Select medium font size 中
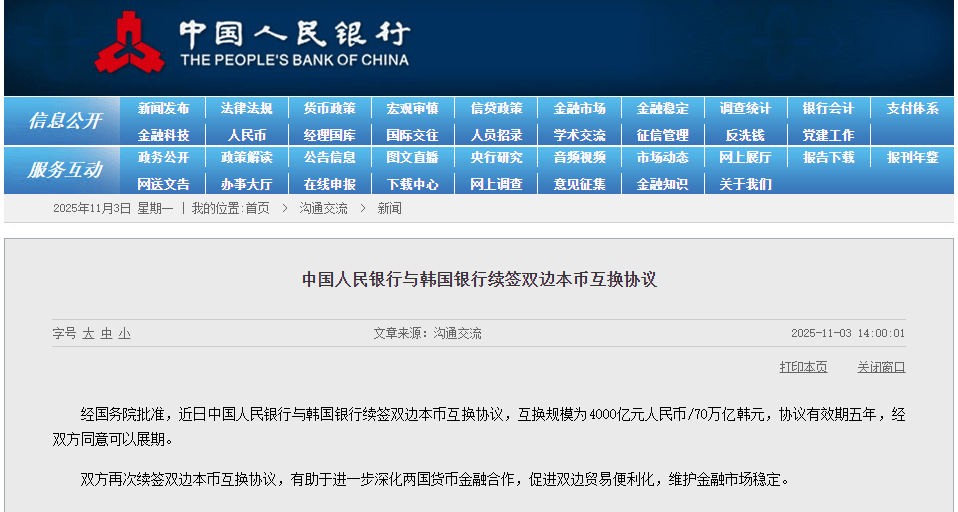 click(106, 334)
